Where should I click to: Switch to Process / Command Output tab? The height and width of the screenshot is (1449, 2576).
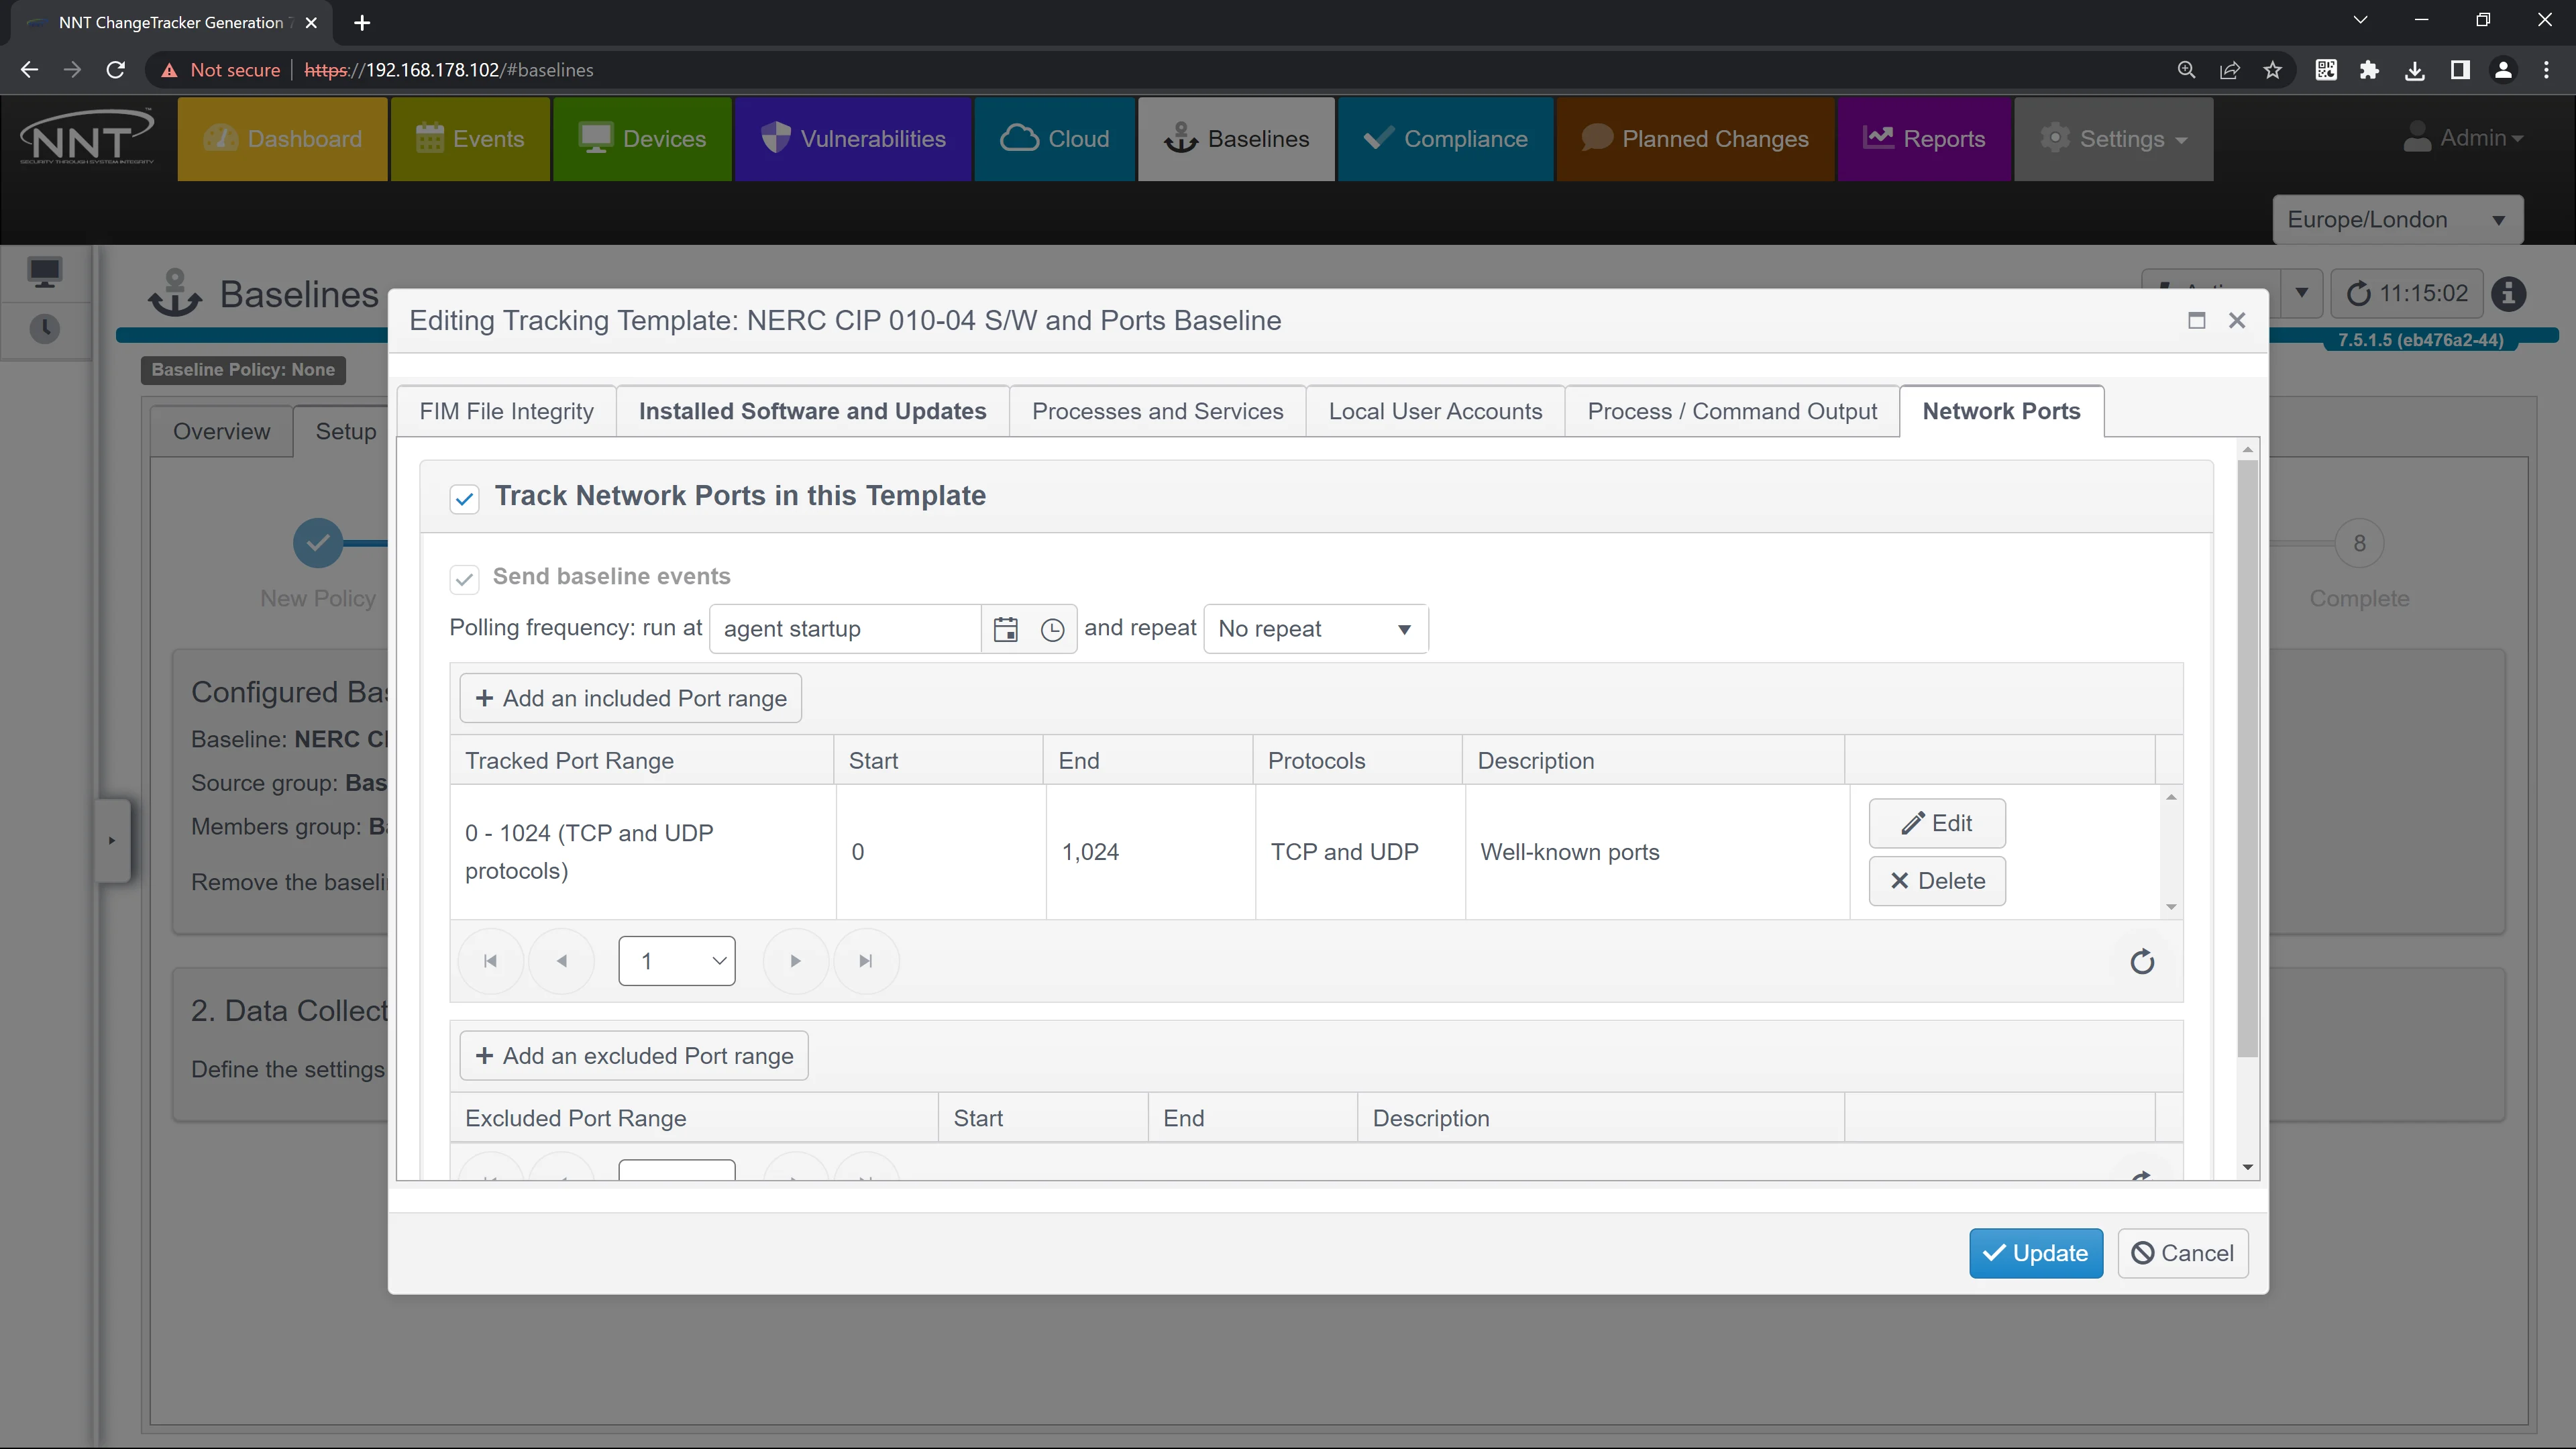1732,411
